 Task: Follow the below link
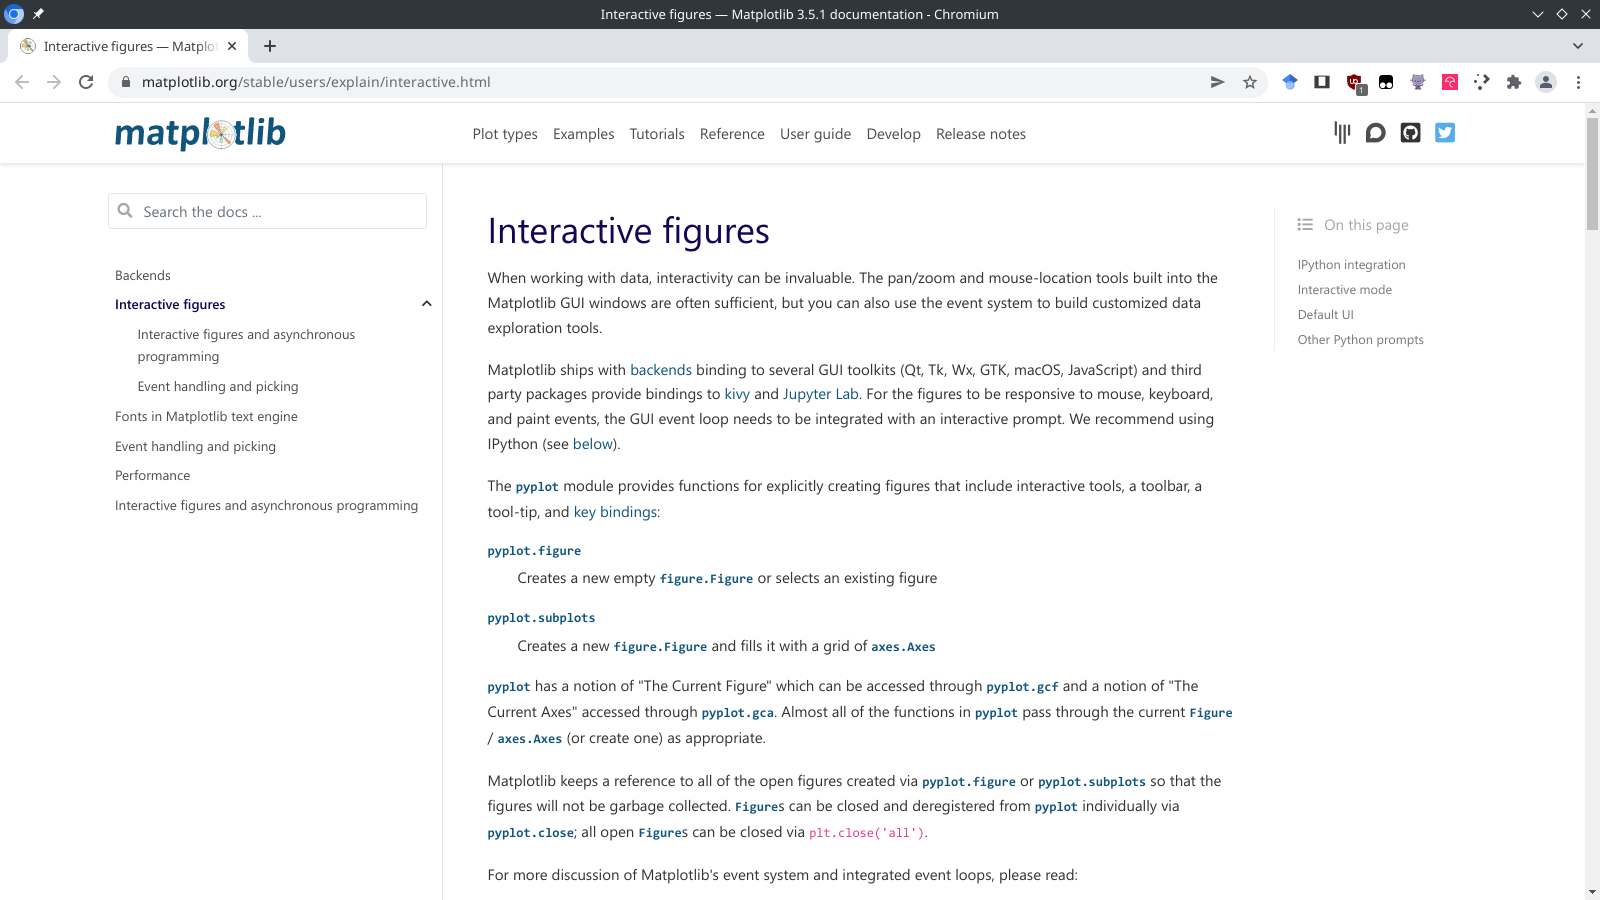[x=593, y=444]
